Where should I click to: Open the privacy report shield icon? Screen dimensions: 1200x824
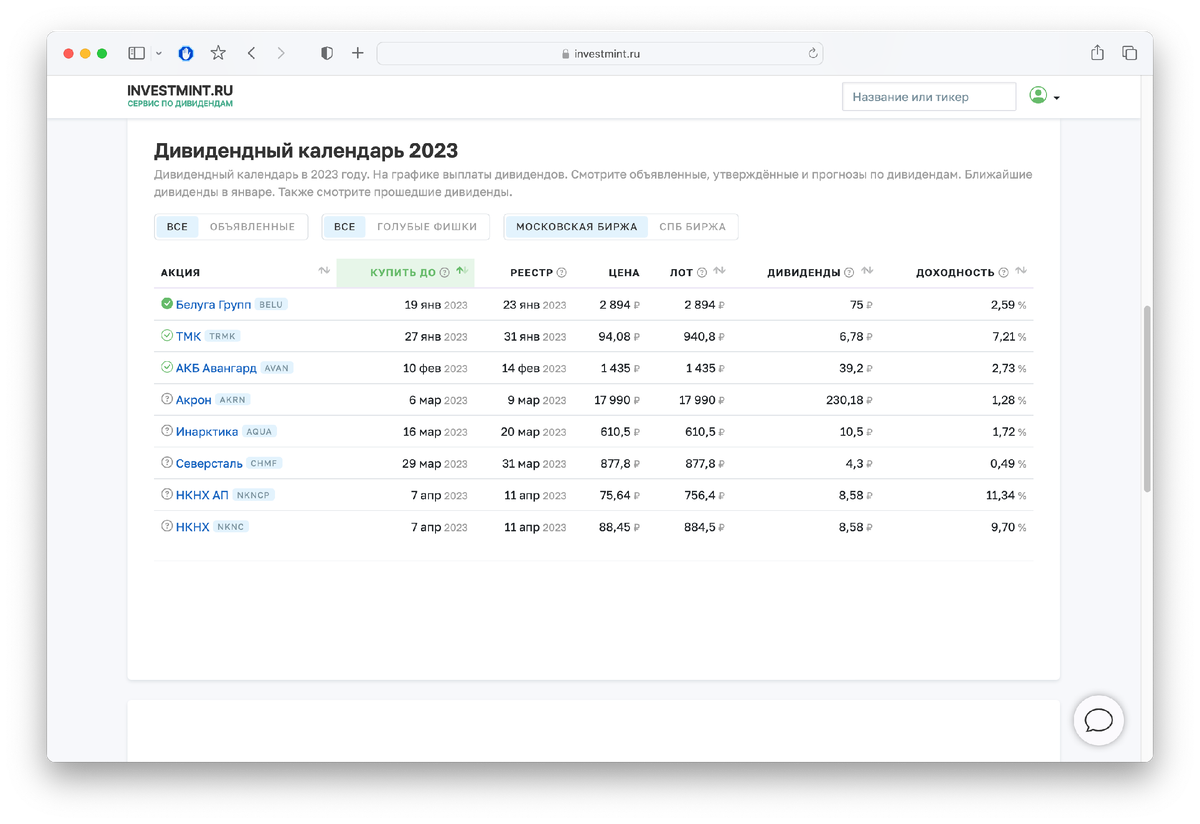tap(326, 53)
